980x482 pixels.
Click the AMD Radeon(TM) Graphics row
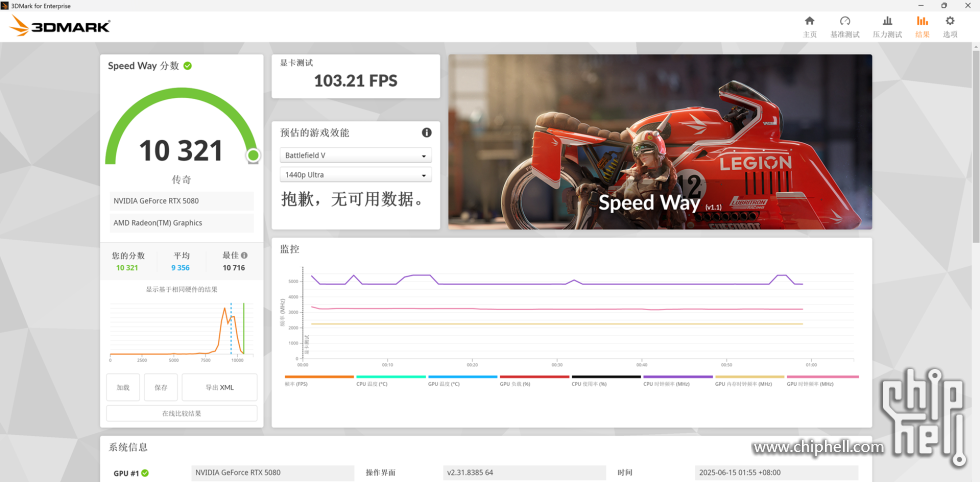182,223
